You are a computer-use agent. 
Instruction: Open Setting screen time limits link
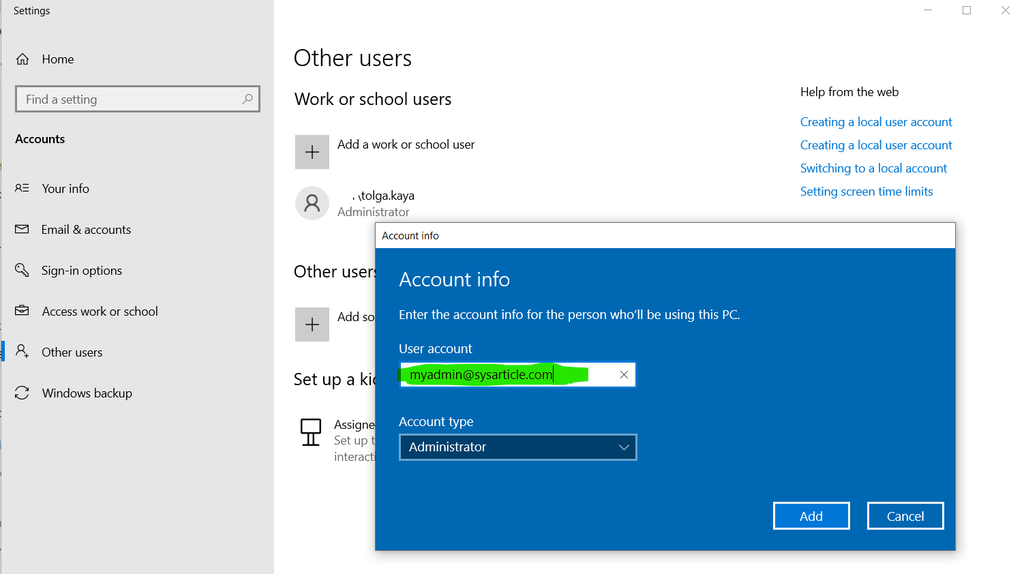pyautogui.click(x=867, y=191)
